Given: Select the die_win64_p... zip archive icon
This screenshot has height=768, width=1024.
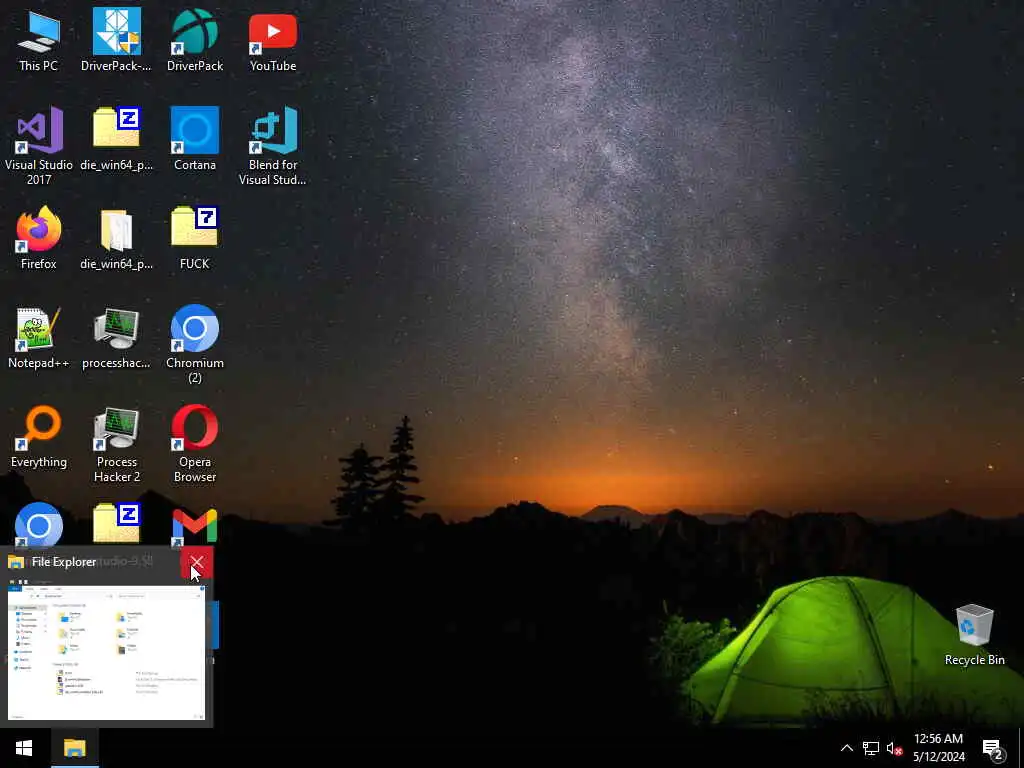Looking at the screenshot, I should pos(116,139).
